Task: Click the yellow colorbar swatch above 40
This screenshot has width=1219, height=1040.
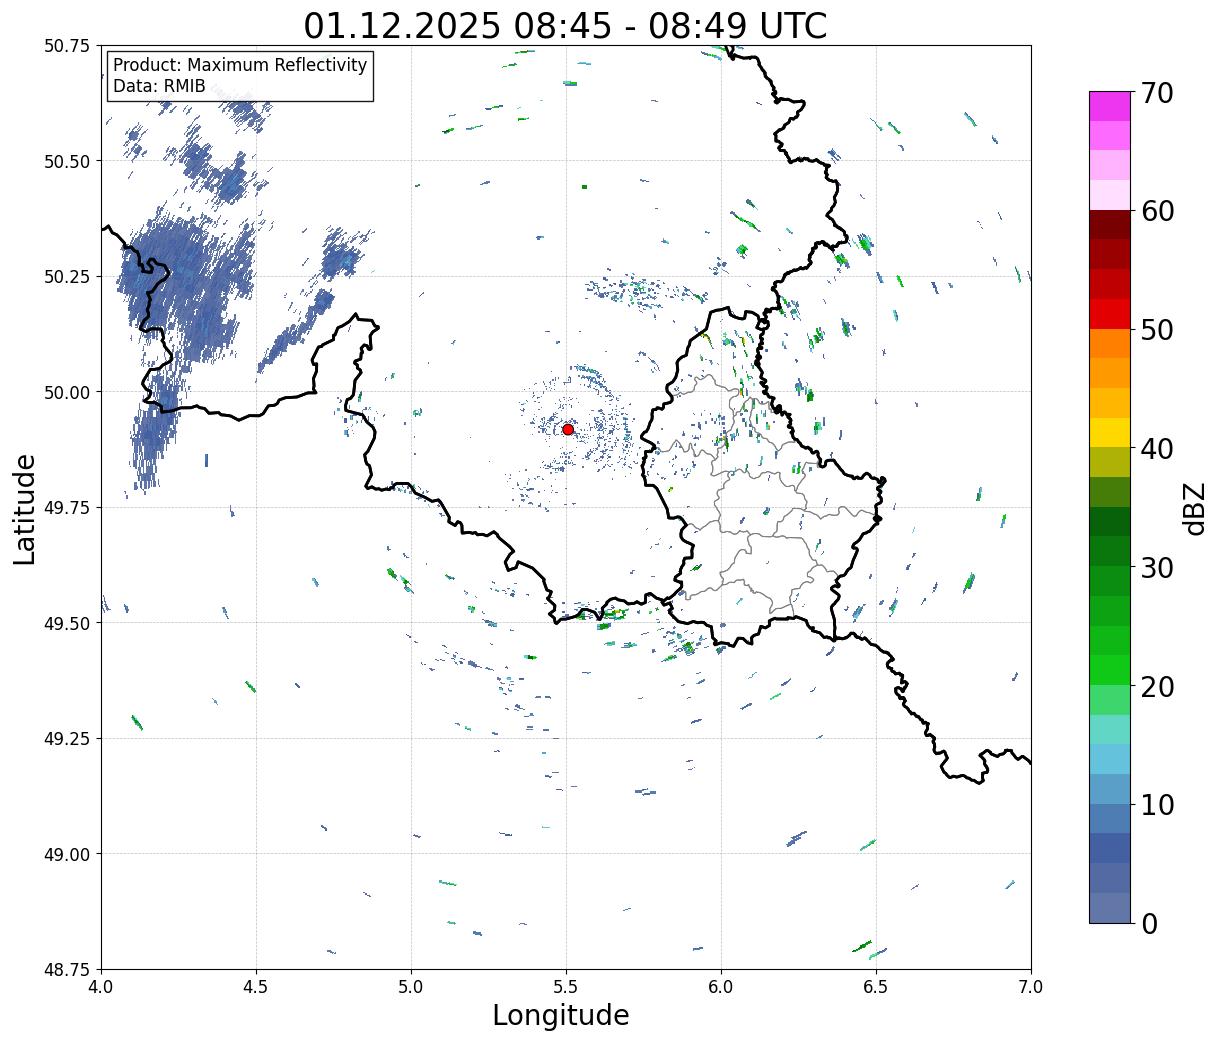Action: [1110, 432]
